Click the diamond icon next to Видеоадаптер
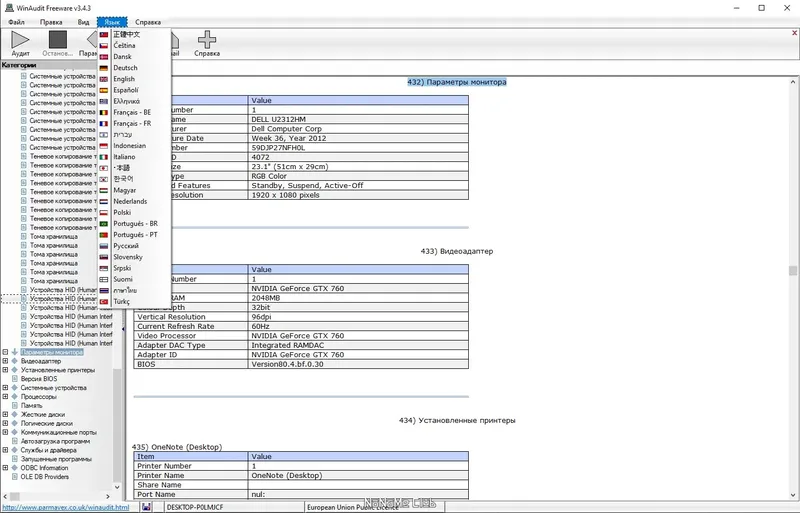Viewport: 800px width, 513px height. 15,361
